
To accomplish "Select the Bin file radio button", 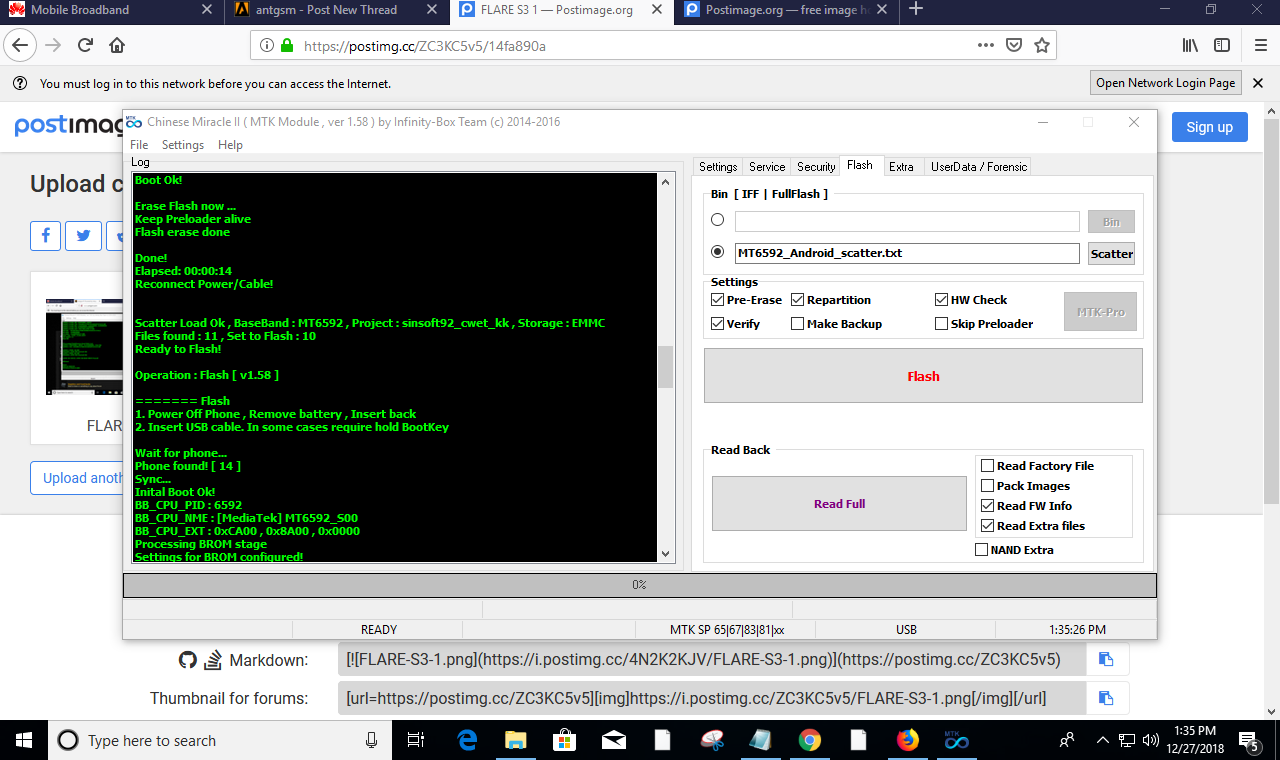I will point(717,220).
